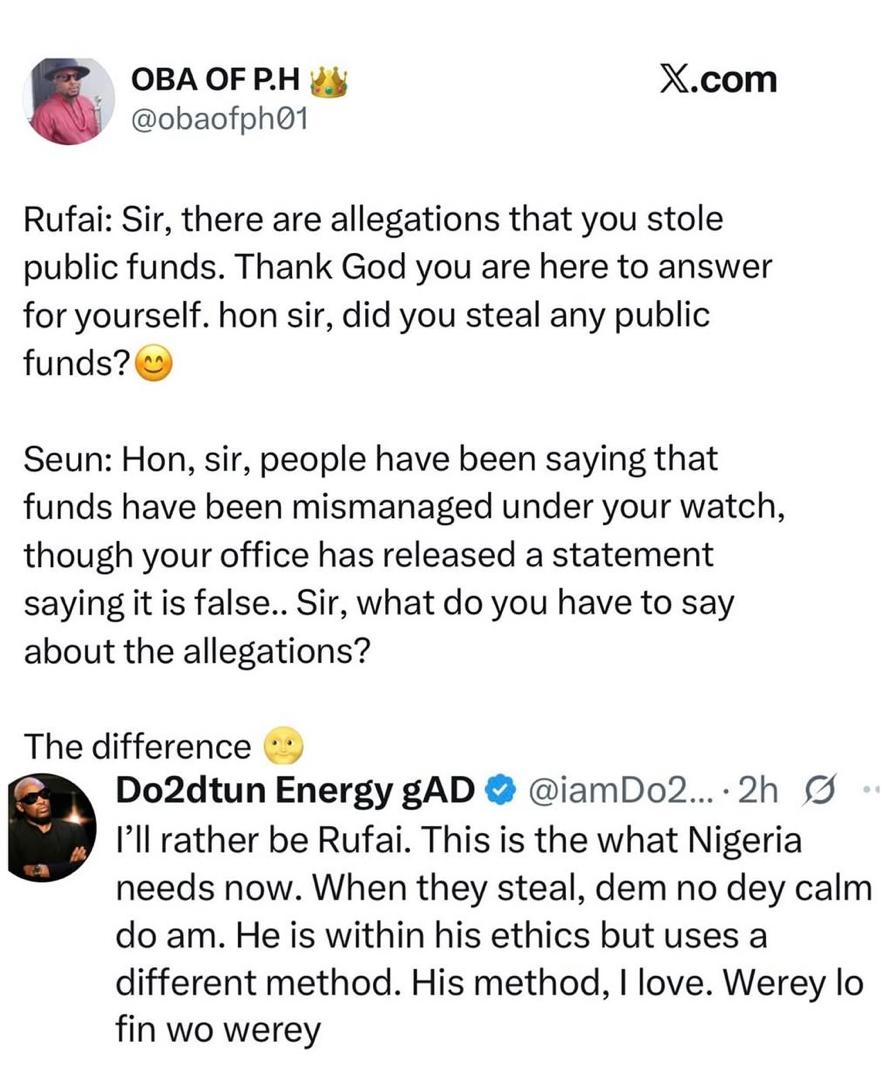Click the smiling emoji after 'funds?'
Viewport: 881px width, 1080px height.
pos(153,366)
